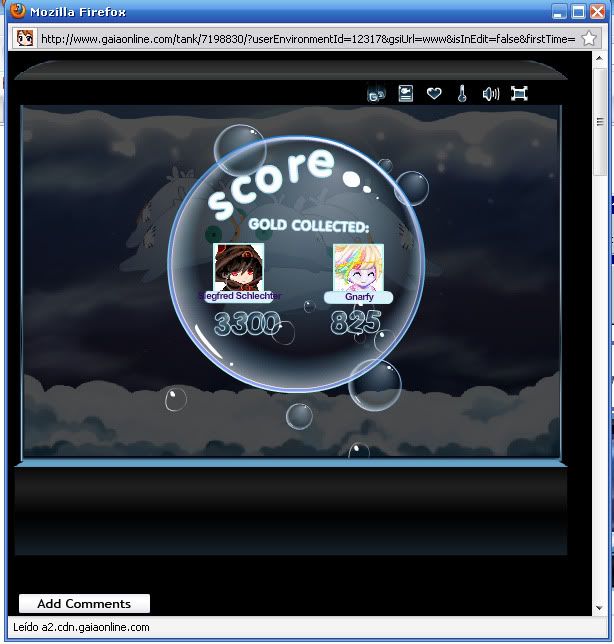Image resolution: width=614 pixels, height=644 pixels.
Task: Click the GOLD COLLECTED heading text
Action: pos(309,225)
